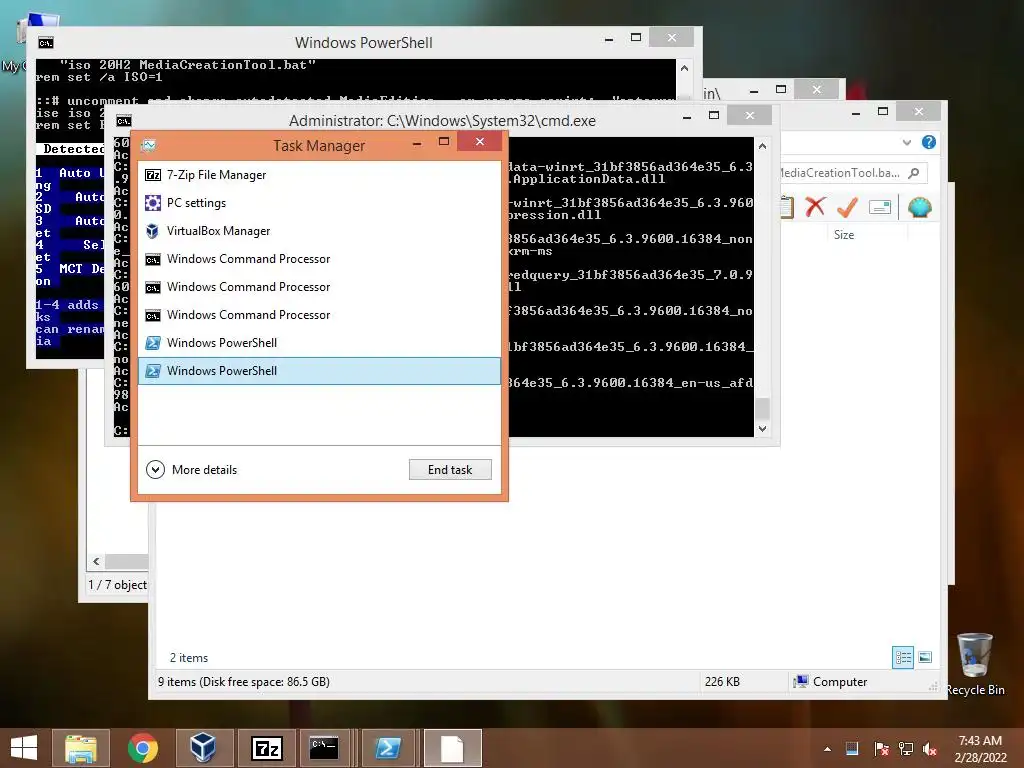Click the blank document taskbar button
1024x768 pixels.
[453, 748]
